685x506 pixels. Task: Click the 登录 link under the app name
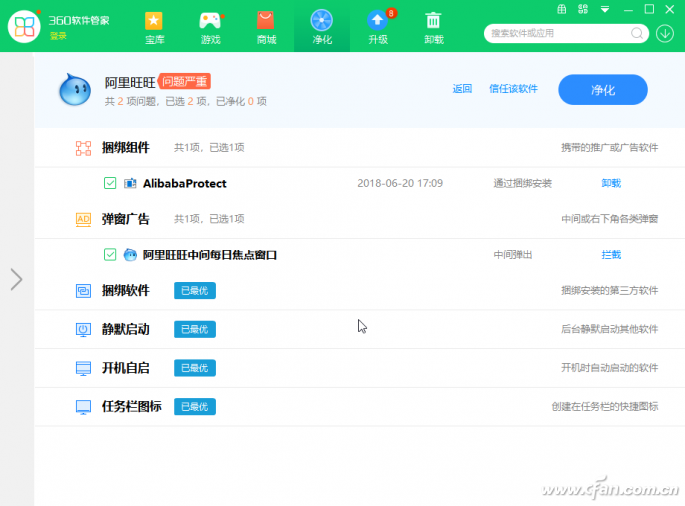pos(58,36)
